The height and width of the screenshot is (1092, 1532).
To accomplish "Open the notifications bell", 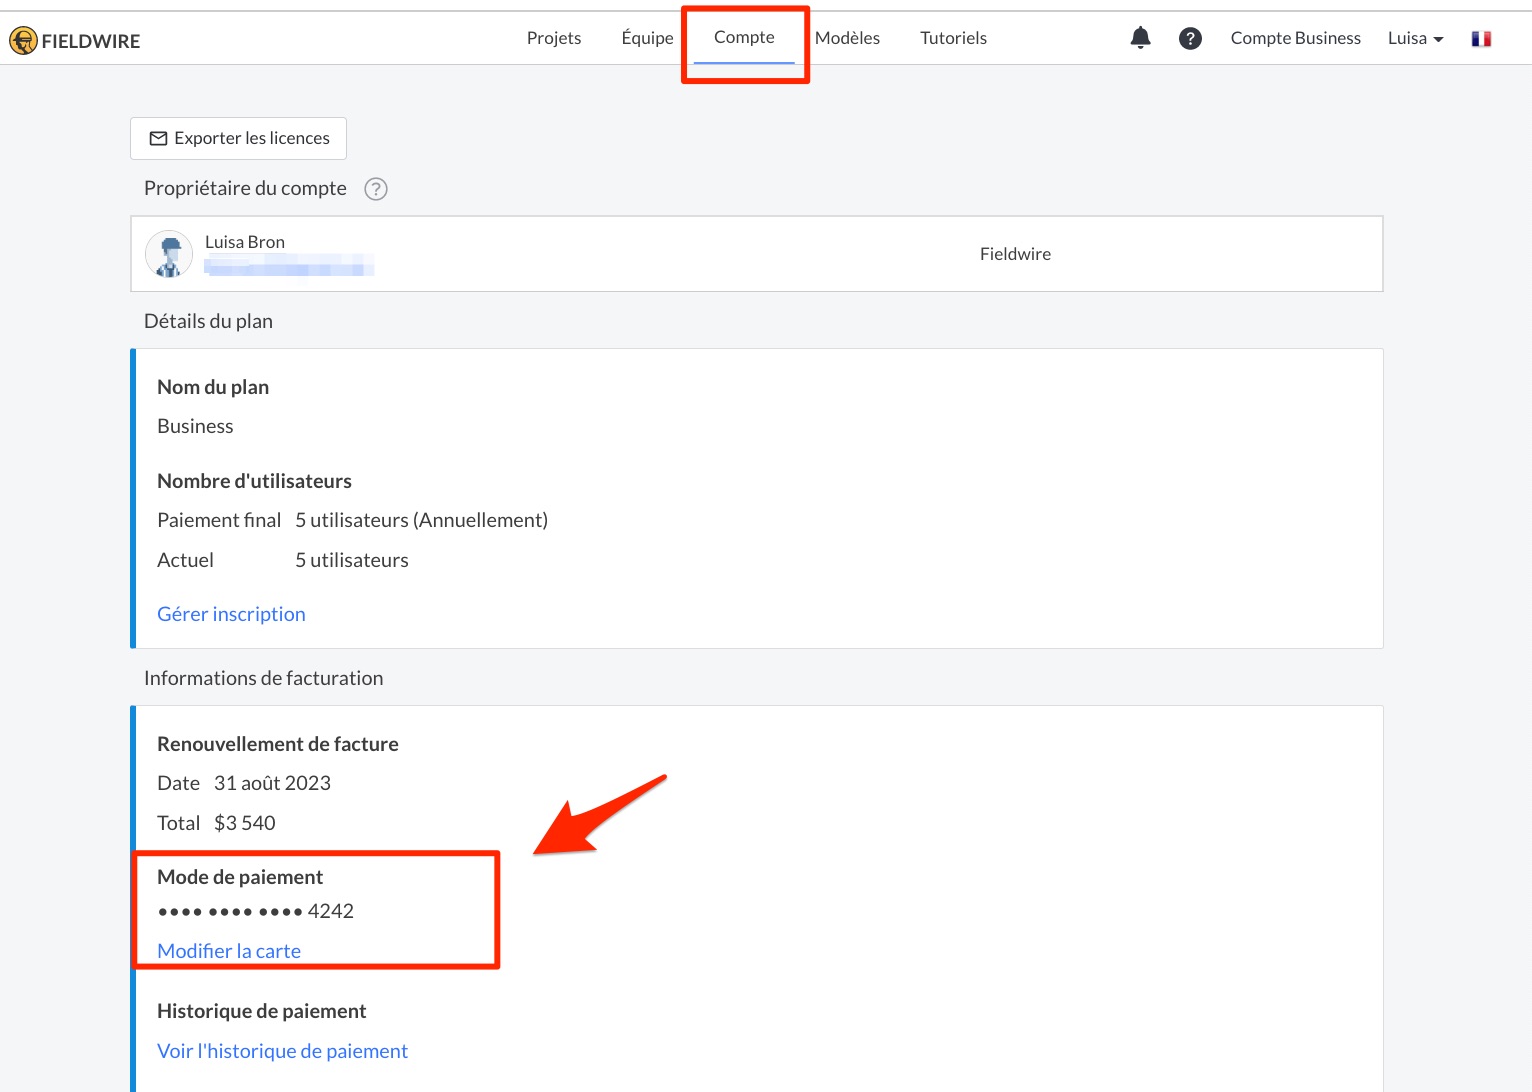I will [x=1140, y=38].
